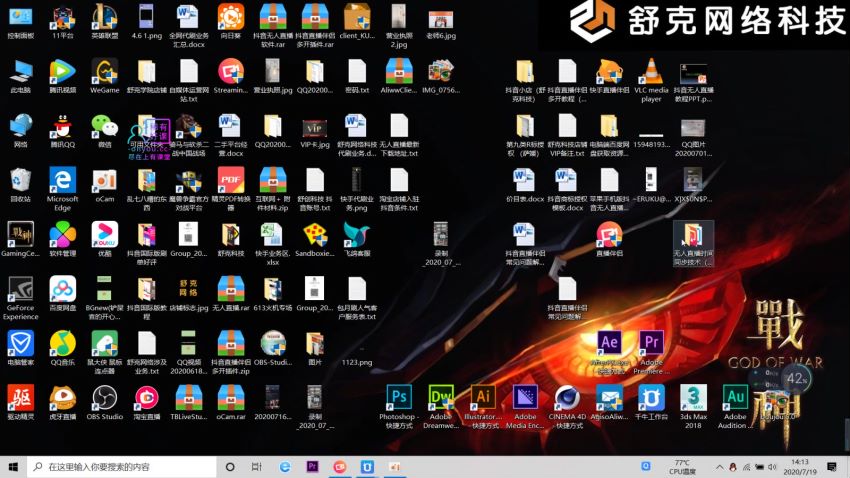Open the 回收站 recycle bin

[x=21, y=180]
